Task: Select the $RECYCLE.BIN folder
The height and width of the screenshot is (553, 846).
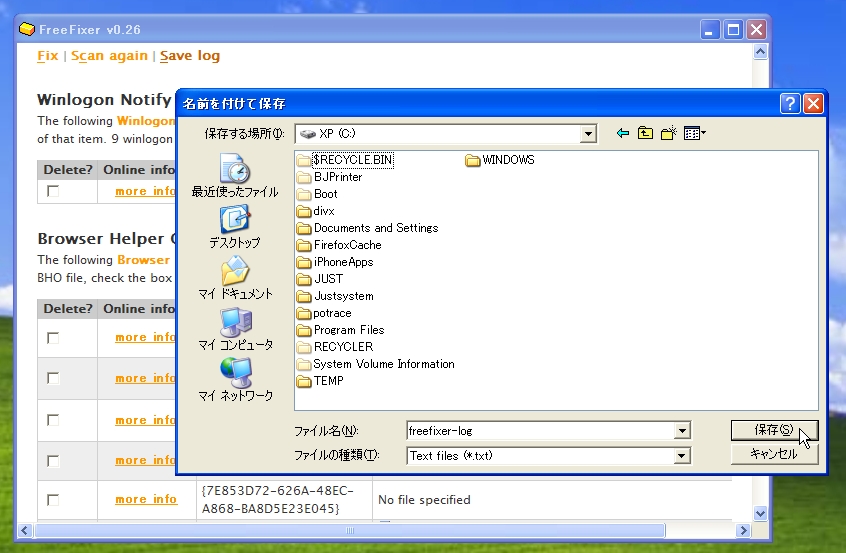Action: (x=345, y=160)
